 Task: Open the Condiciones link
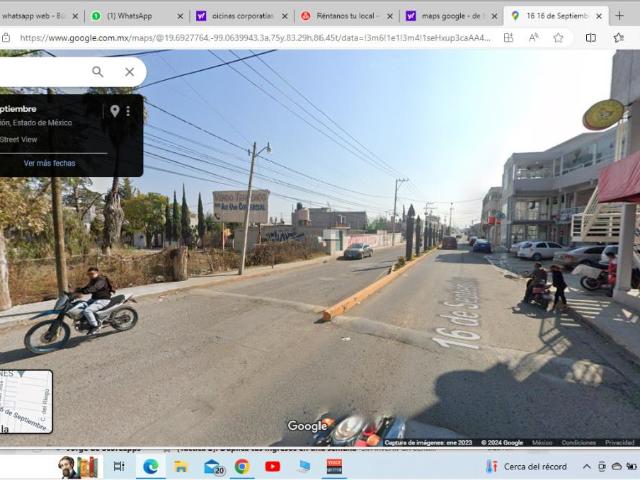point(578,442)
